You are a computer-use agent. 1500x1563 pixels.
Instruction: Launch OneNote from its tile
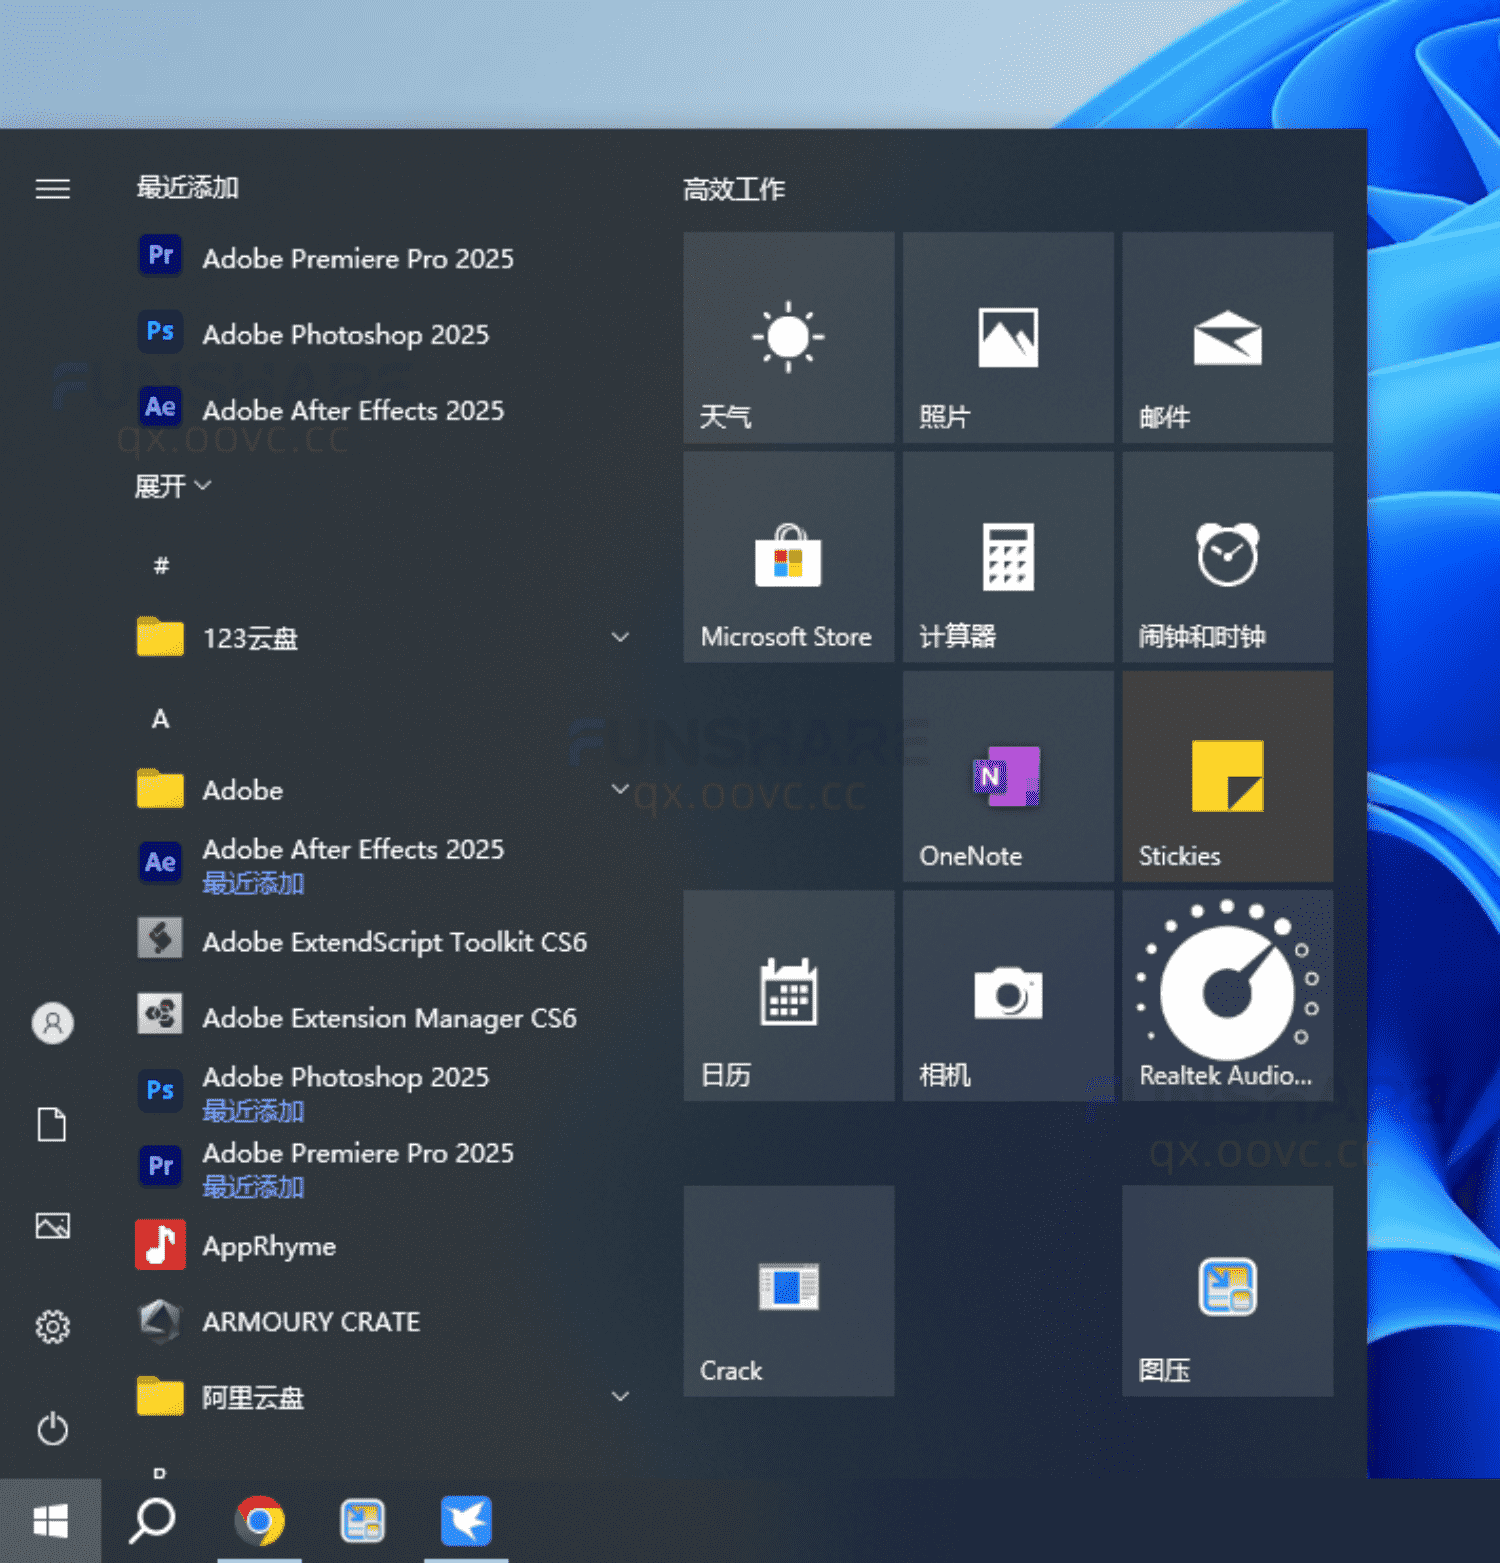(x=1007, y=777)
